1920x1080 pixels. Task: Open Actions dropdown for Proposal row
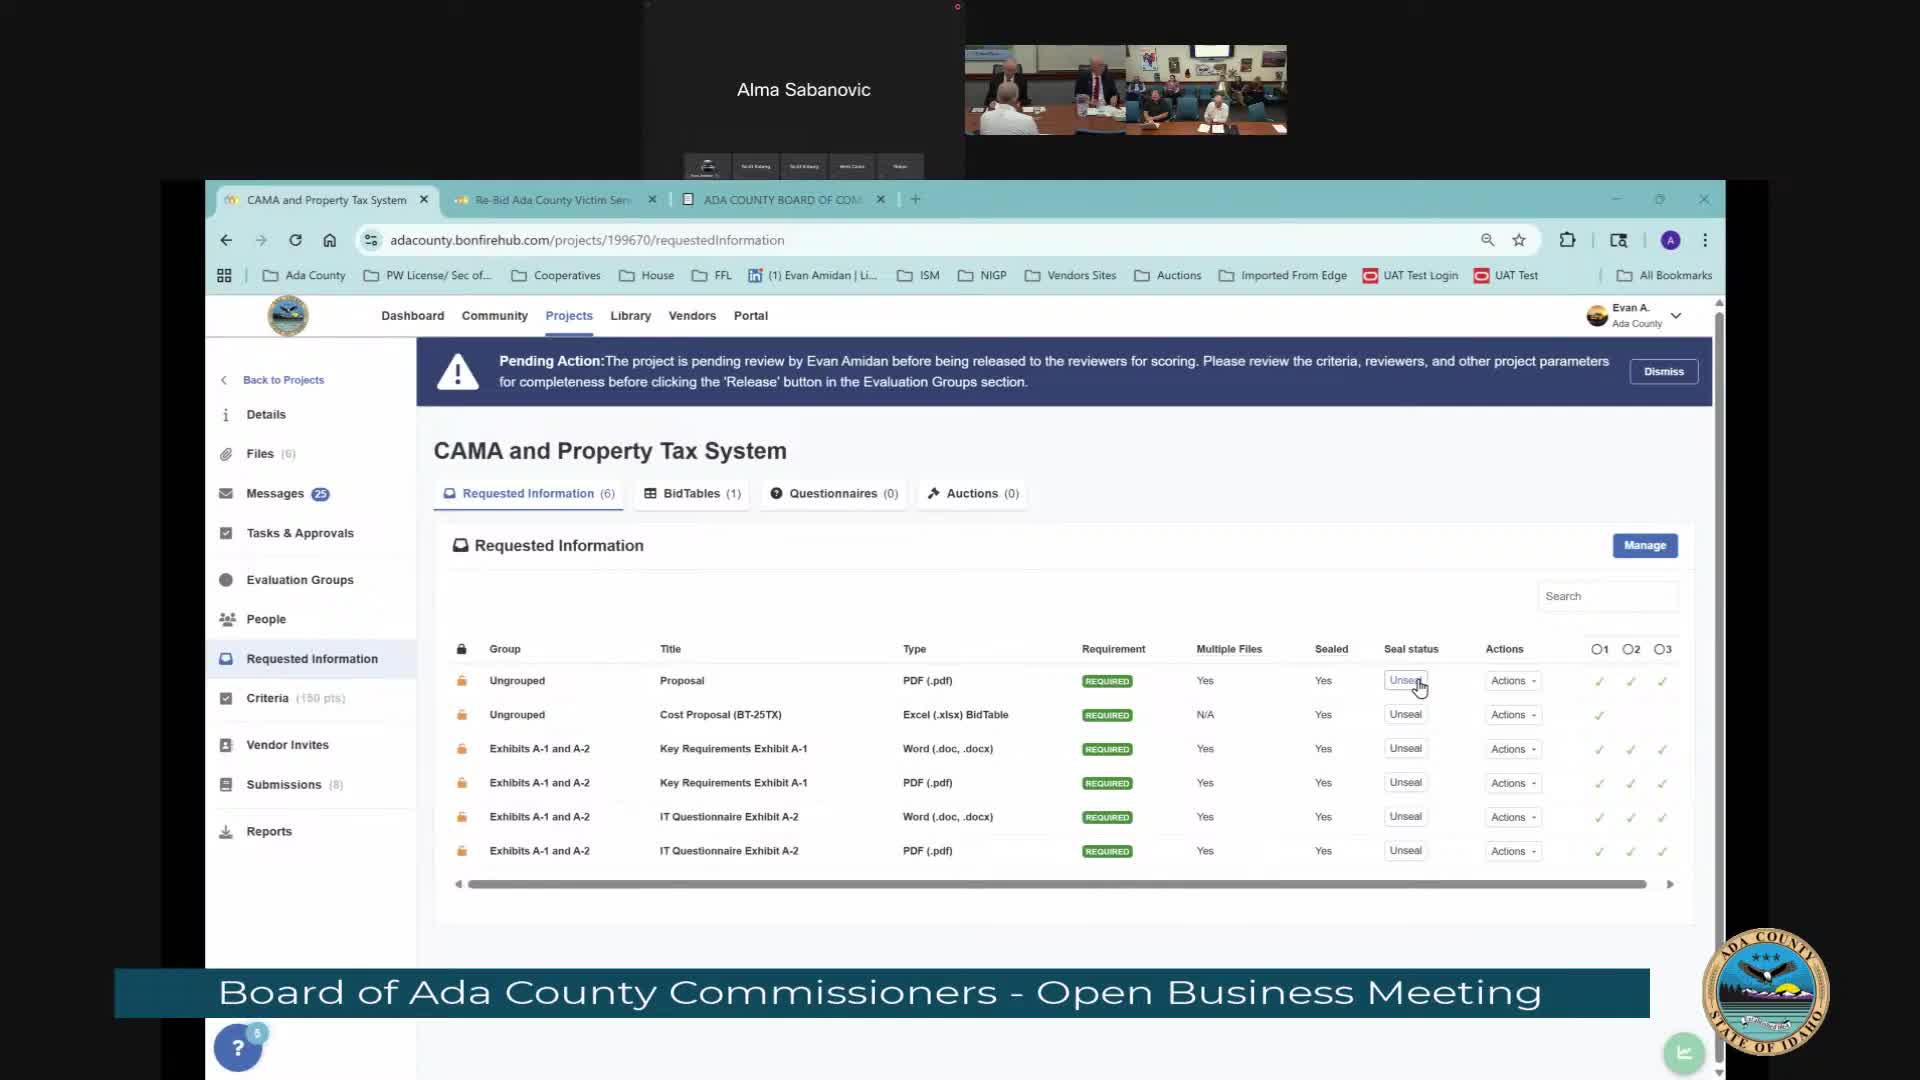(x=1513, y=681)
